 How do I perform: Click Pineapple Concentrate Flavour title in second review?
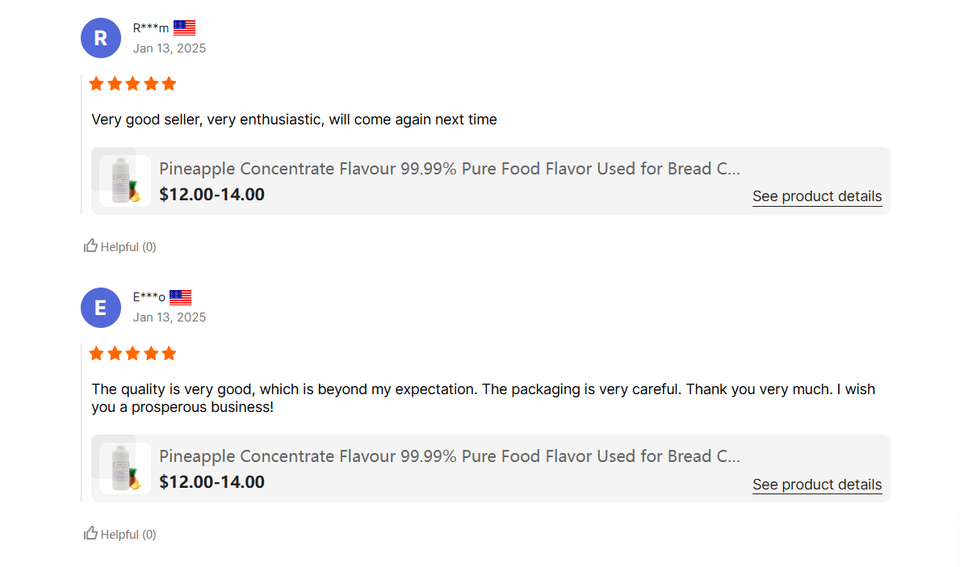click(449, 456)
